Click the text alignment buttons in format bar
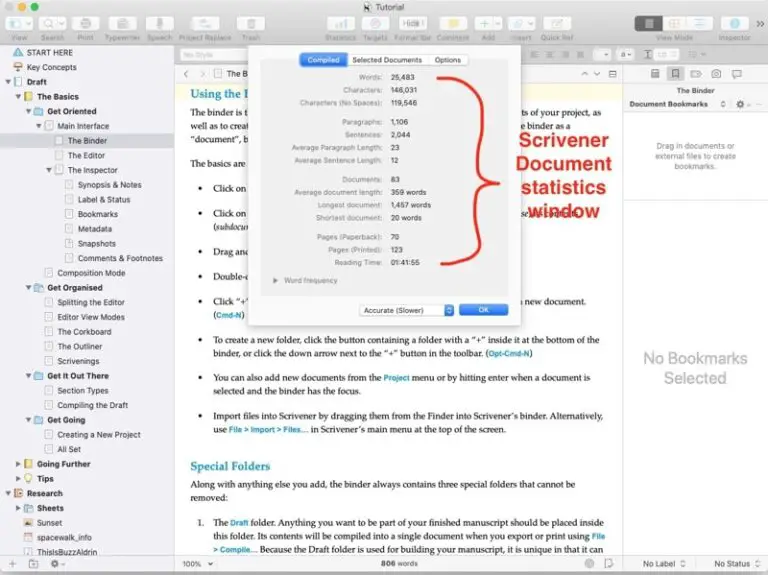The width and height of the screenshot is (768, 575). 557,54
